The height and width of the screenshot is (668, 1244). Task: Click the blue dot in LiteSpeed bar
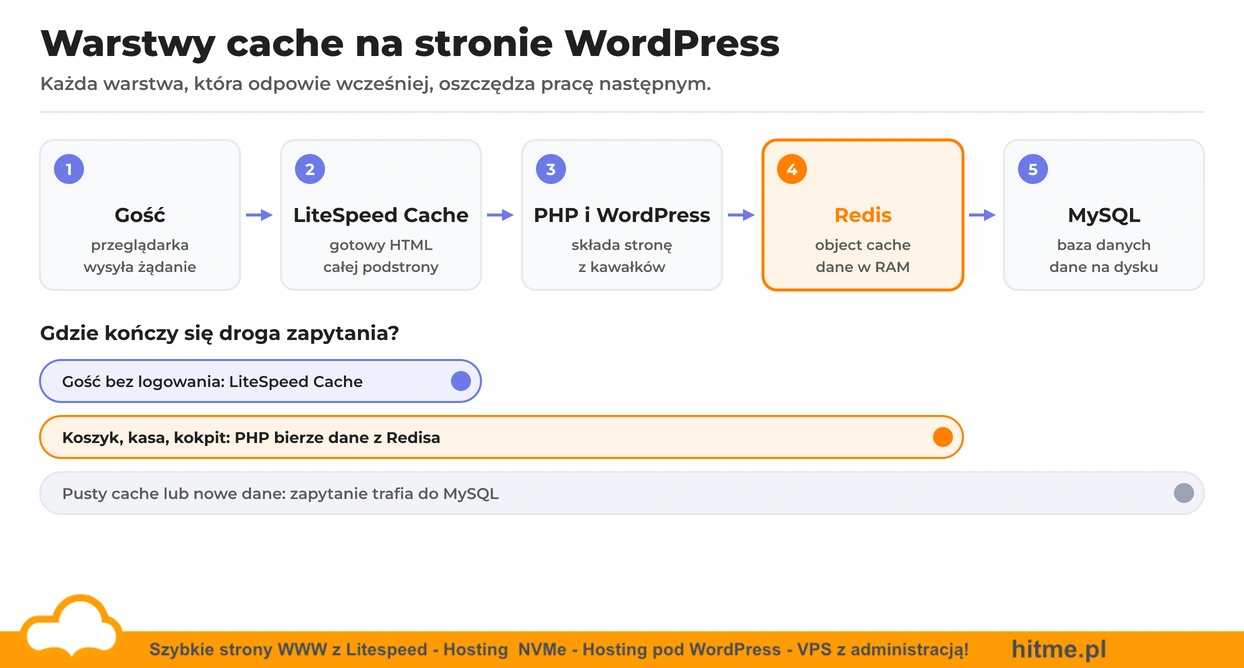[x=461, y=381]
